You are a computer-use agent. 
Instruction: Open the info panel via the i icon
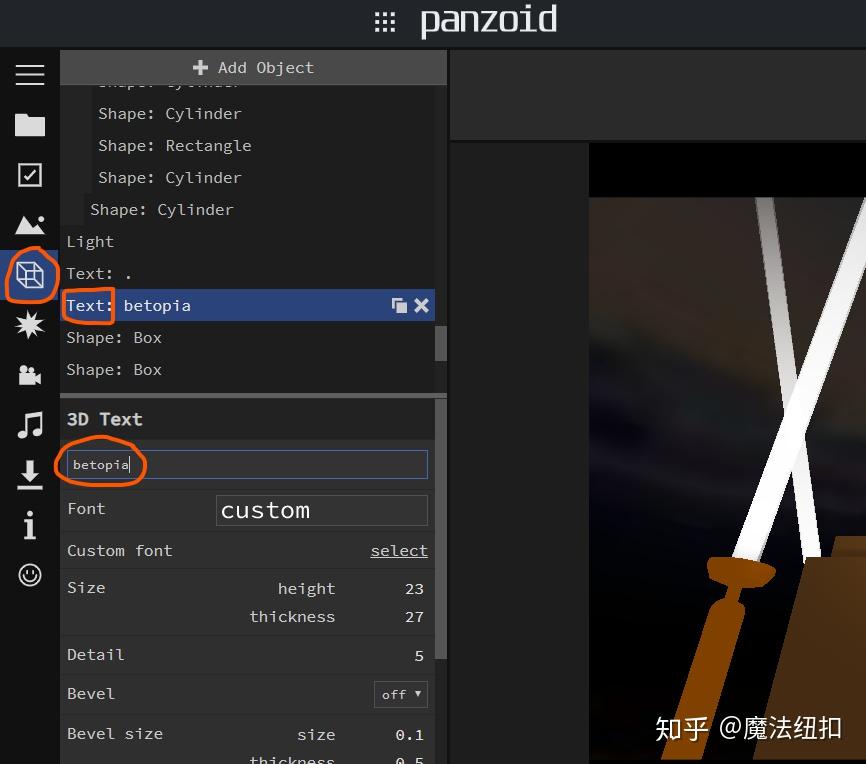coord(30,524)
